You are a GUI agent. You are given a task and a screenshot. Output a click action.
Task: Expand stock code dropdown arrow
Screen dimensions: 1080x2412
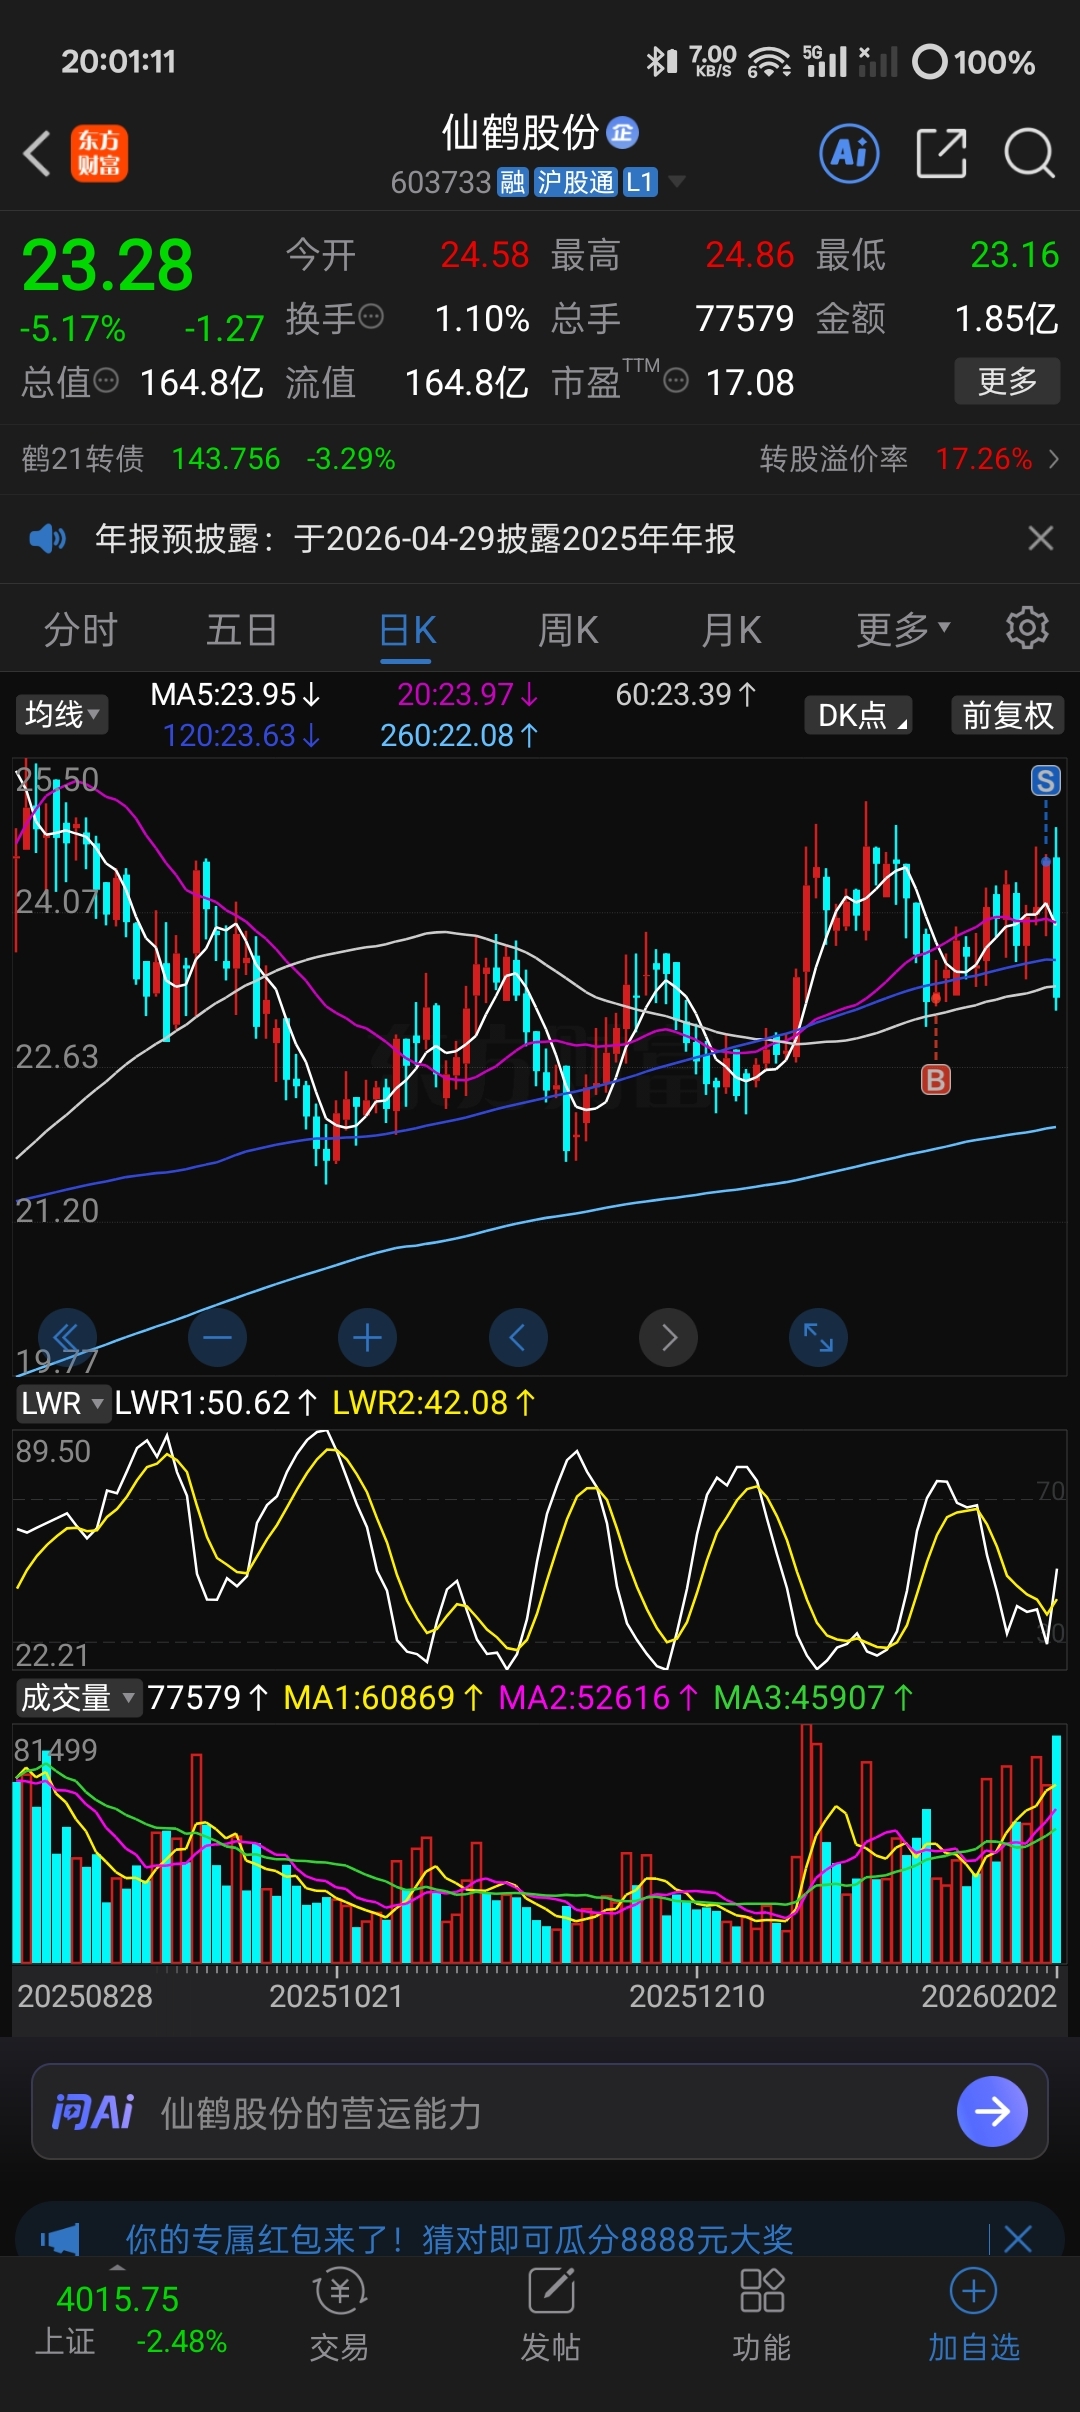click(677, 182)
